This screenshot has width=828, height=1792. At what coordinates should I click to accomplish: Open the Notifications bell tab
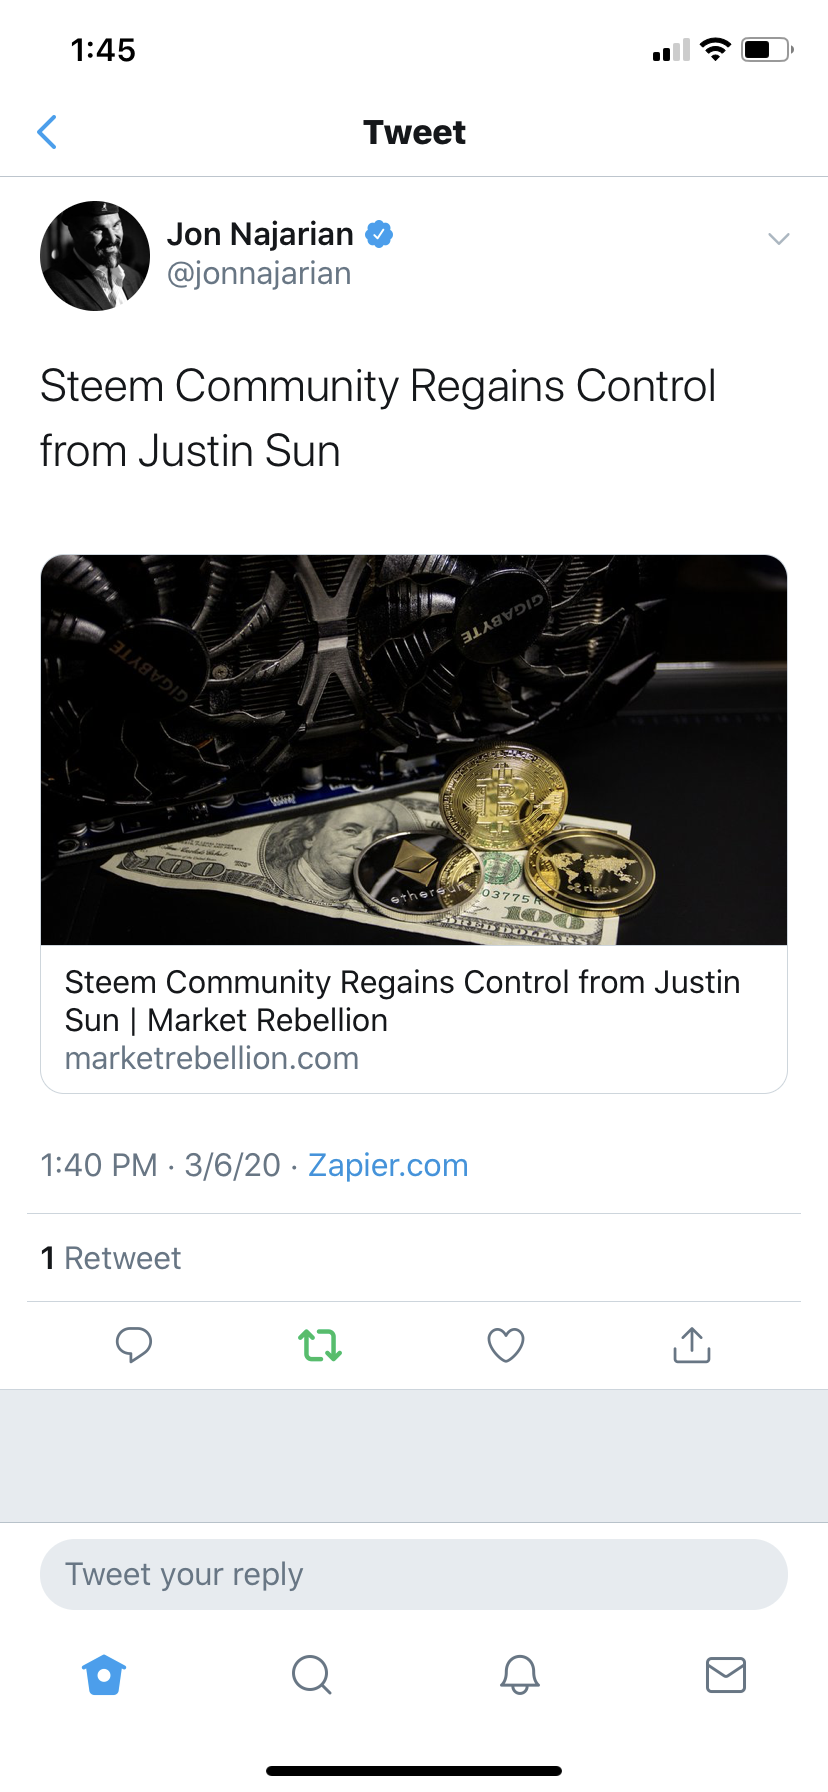pos(519,1674)
